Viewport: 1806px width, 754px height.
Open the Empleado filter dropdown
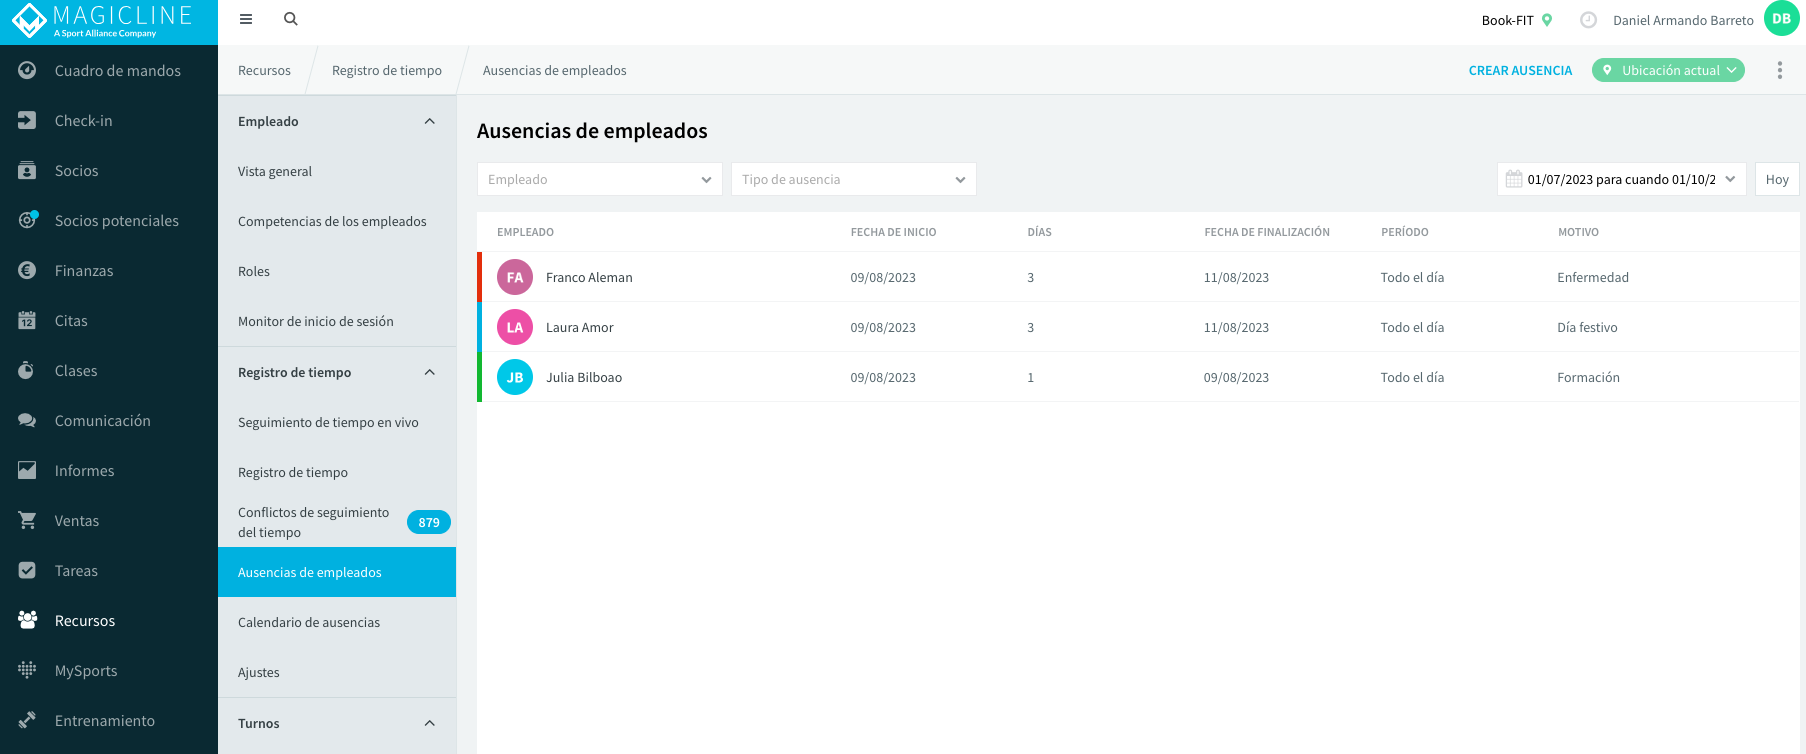point(600,179)
